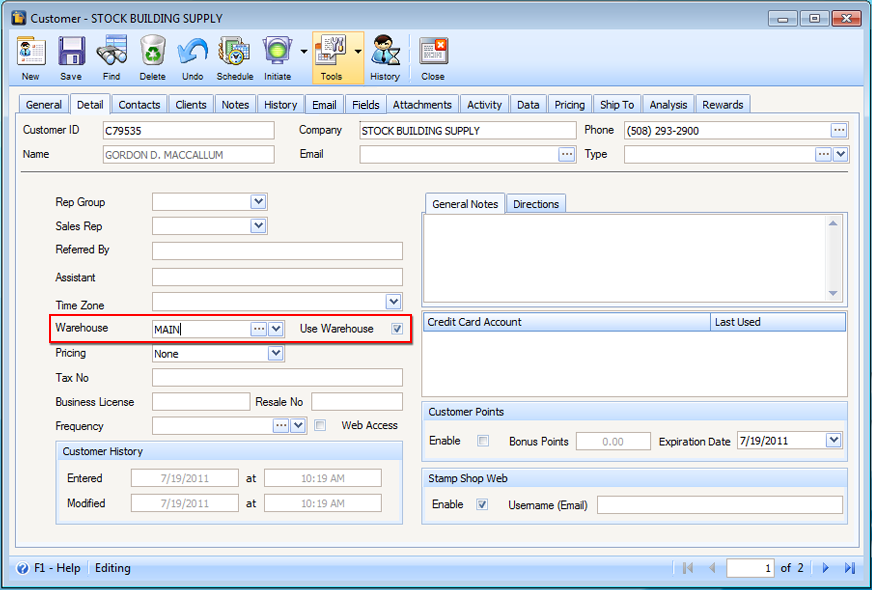The height and width of the screenshot is (590, 872).
Task: Focus the Tax No input field
Action: [x=278, y=377]
